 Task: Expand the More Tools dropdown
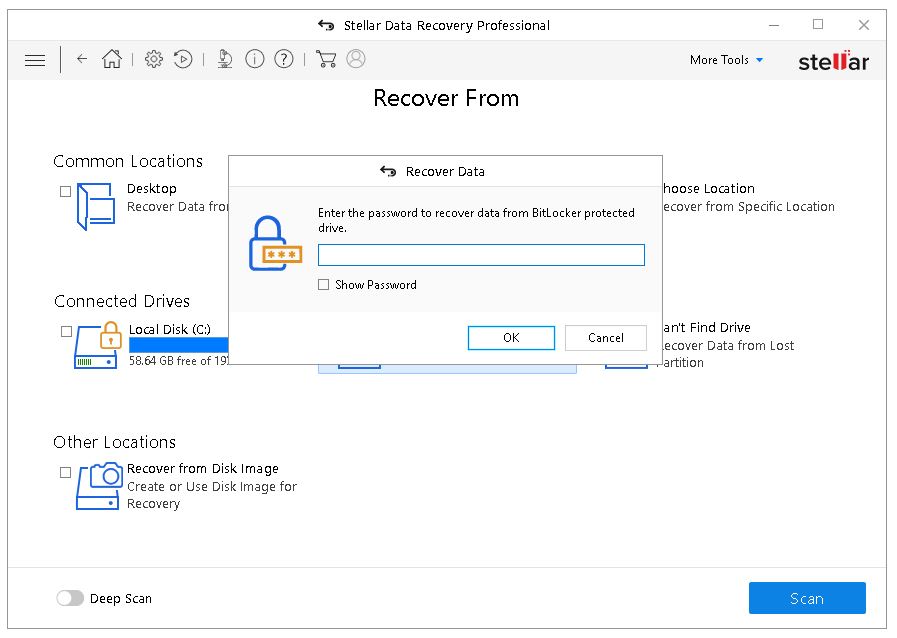coord(726,60)
